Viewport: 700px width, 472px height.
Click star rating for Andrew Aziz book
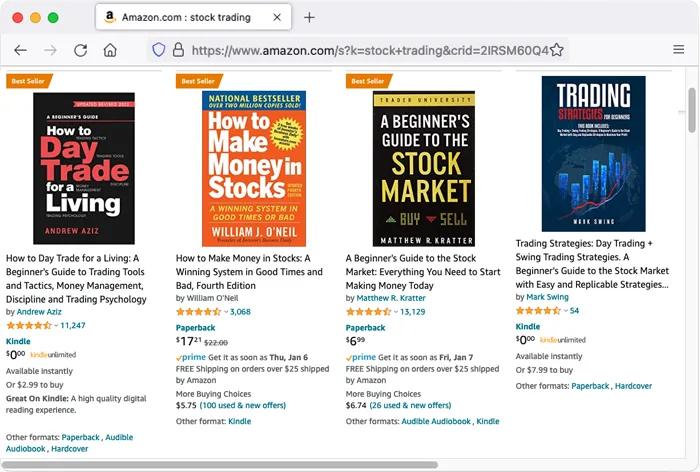click(x=29, y=326)
